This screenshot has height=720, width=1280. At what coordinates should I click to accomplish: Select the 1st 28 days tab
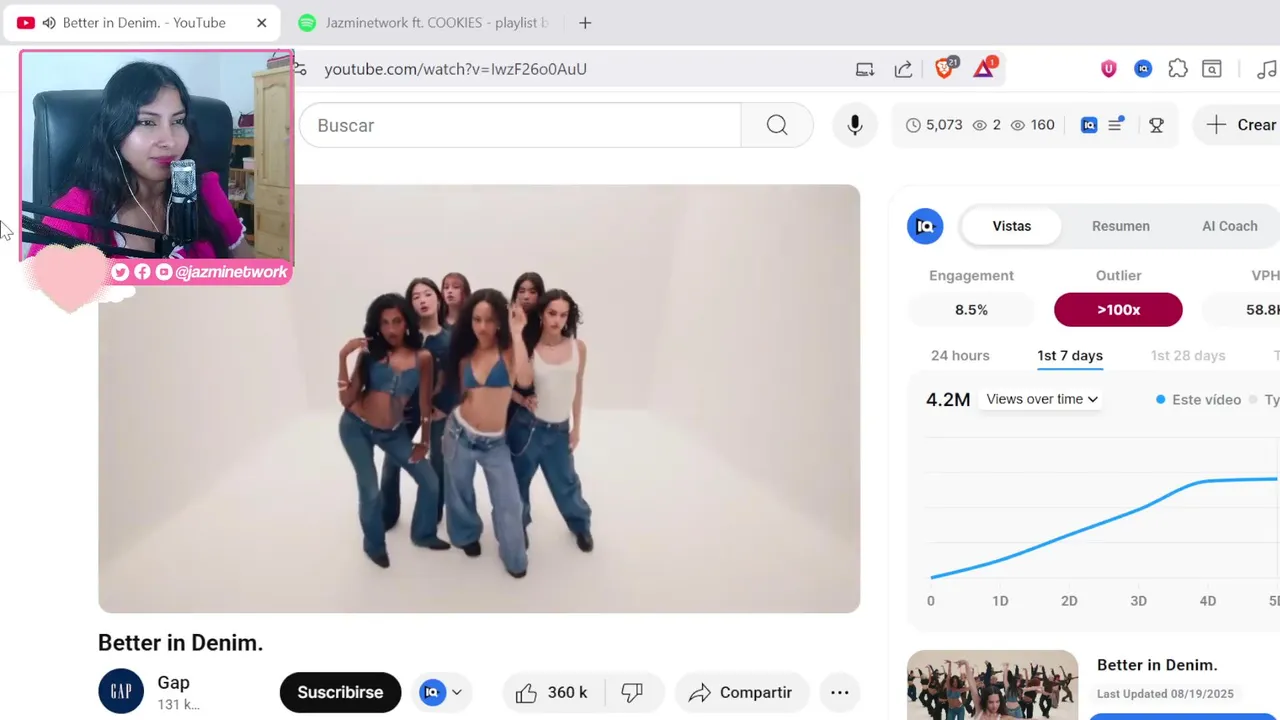[1188, 356]
